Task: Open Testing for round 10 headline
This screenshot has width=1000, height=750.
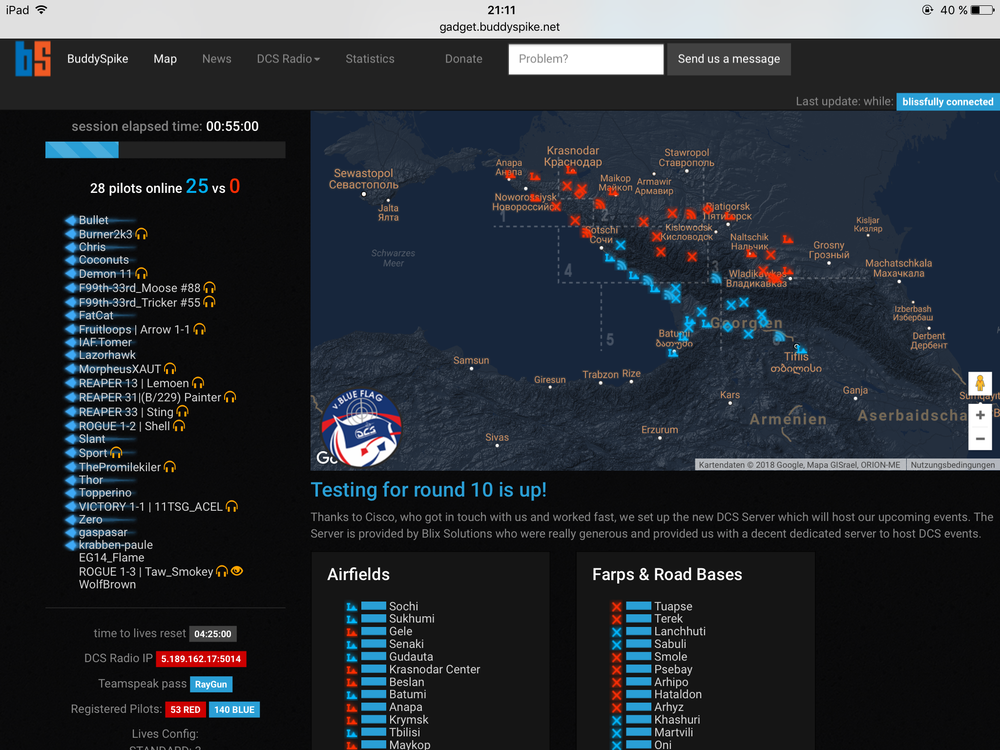Action: [429, 490]
